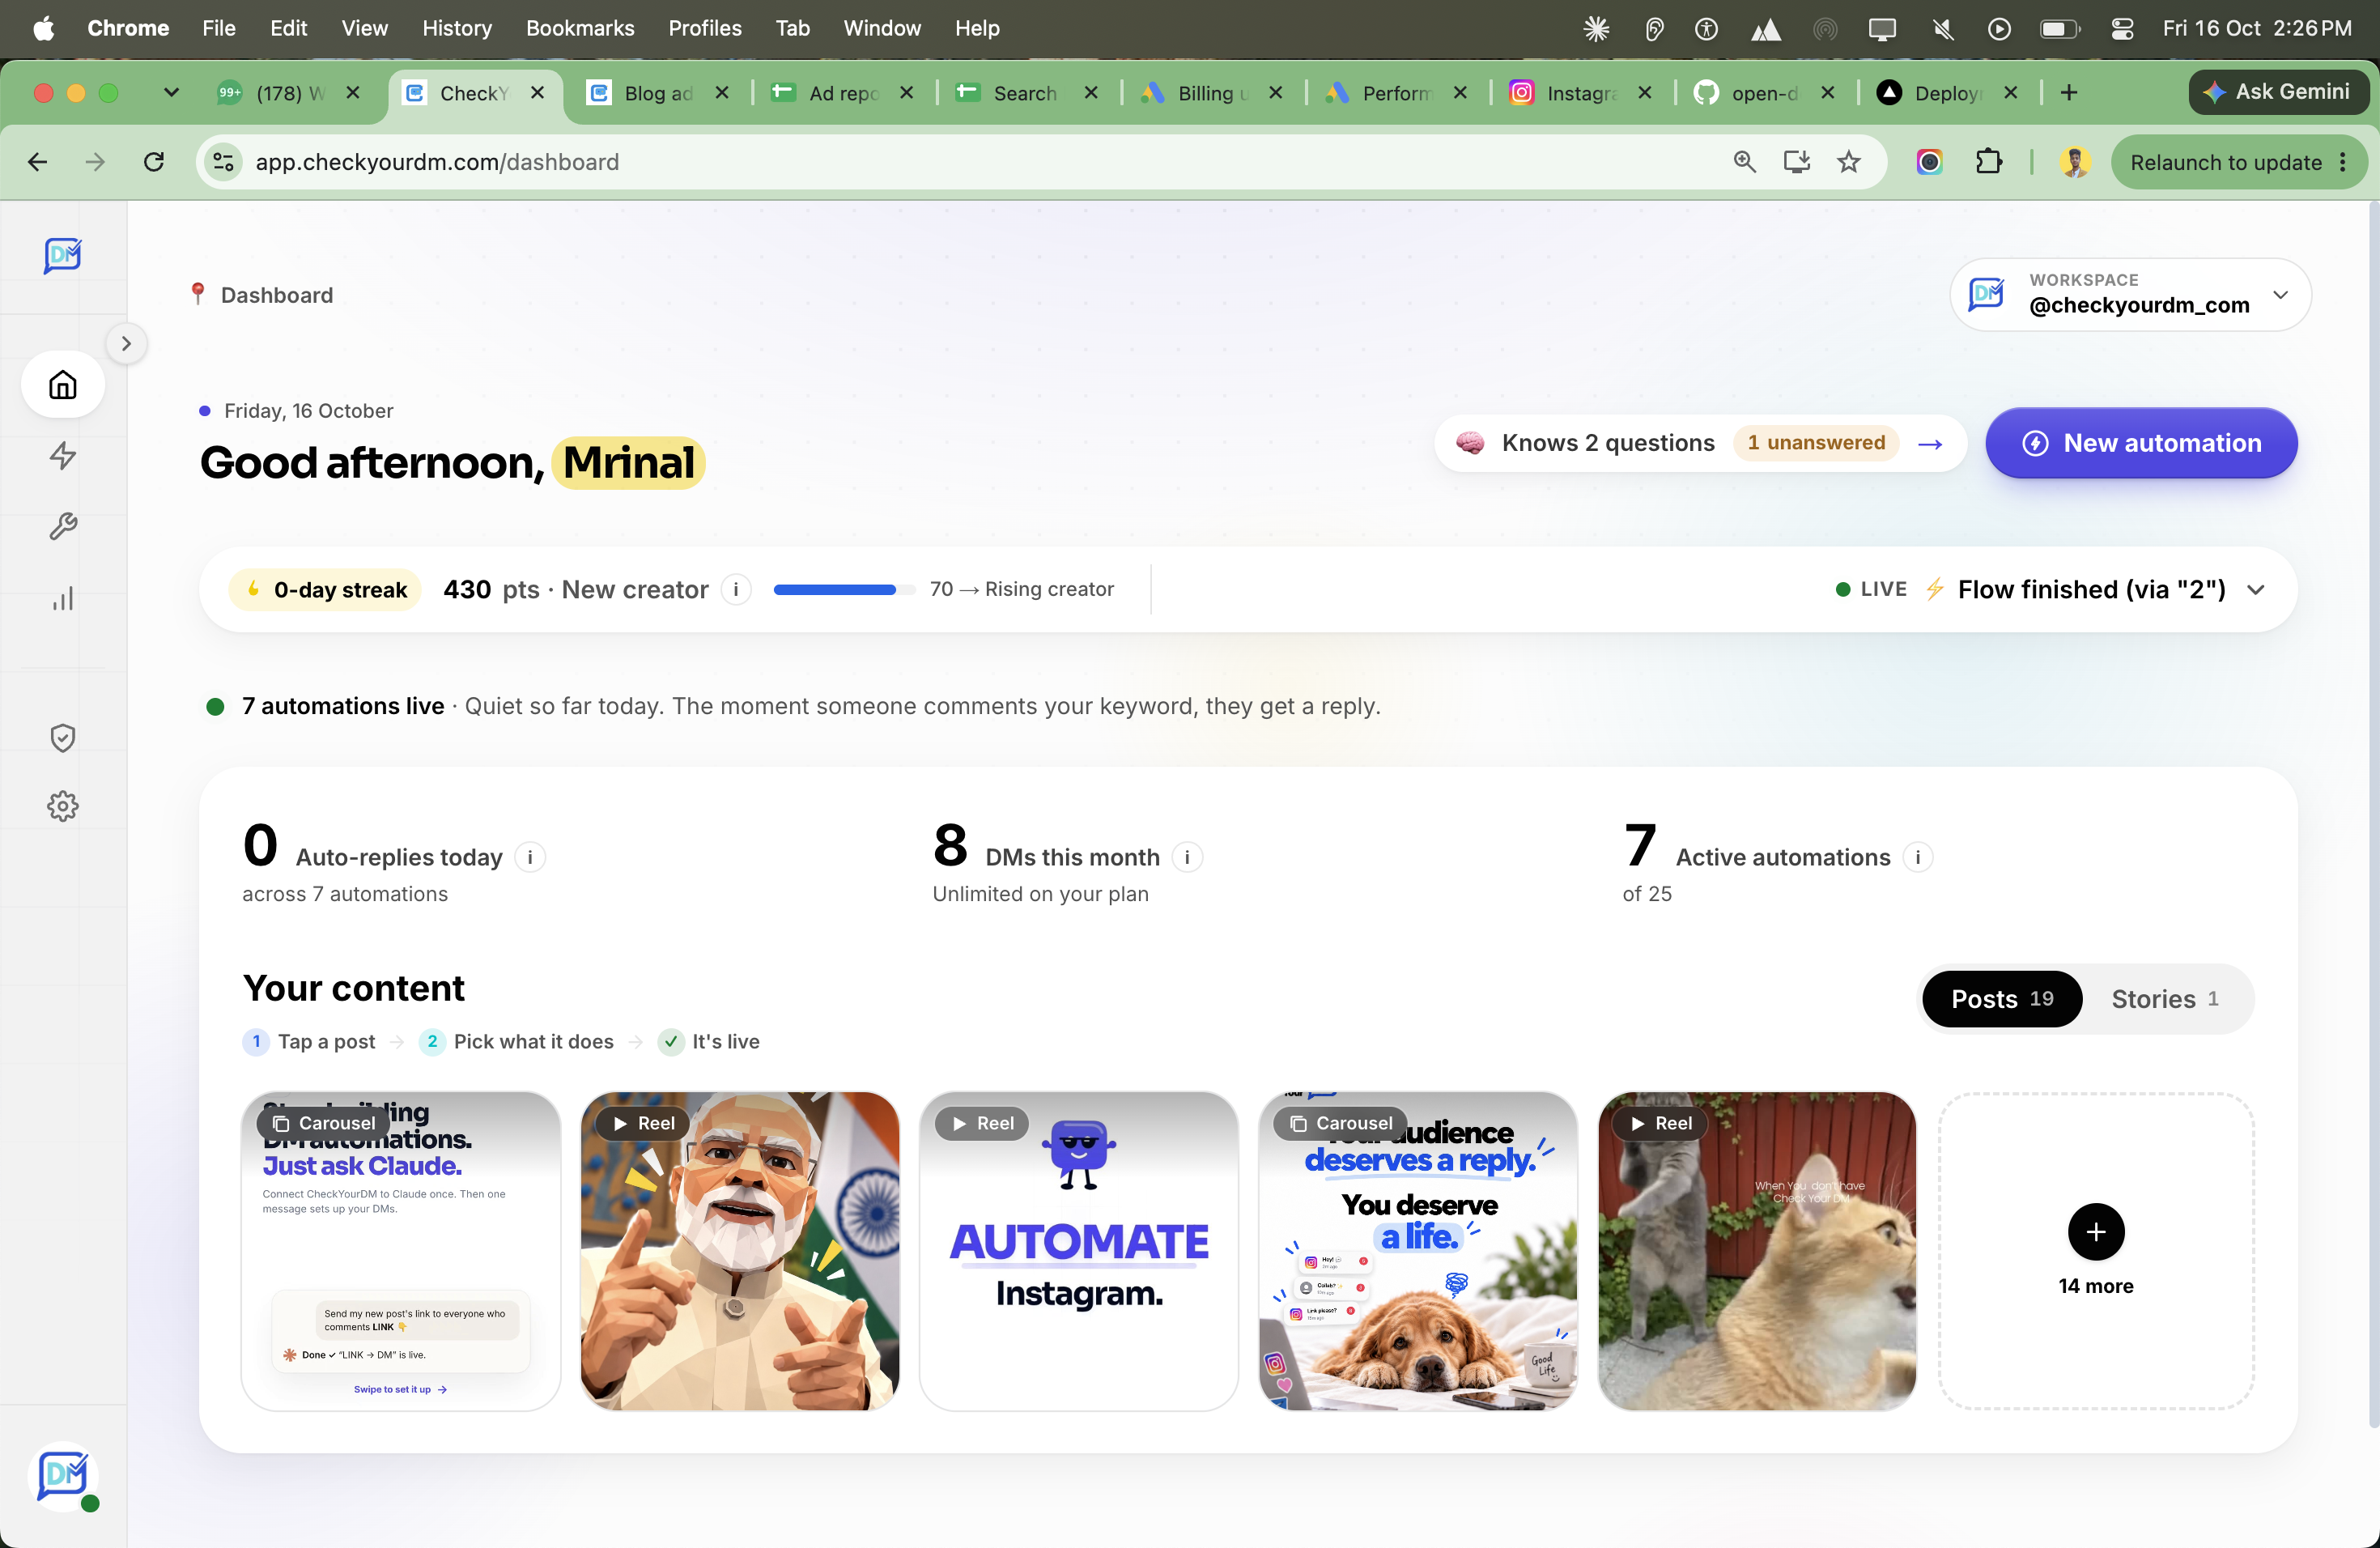Open the lightning bolt automations icon
2380x1548 pixels.
tap(63, 456)
